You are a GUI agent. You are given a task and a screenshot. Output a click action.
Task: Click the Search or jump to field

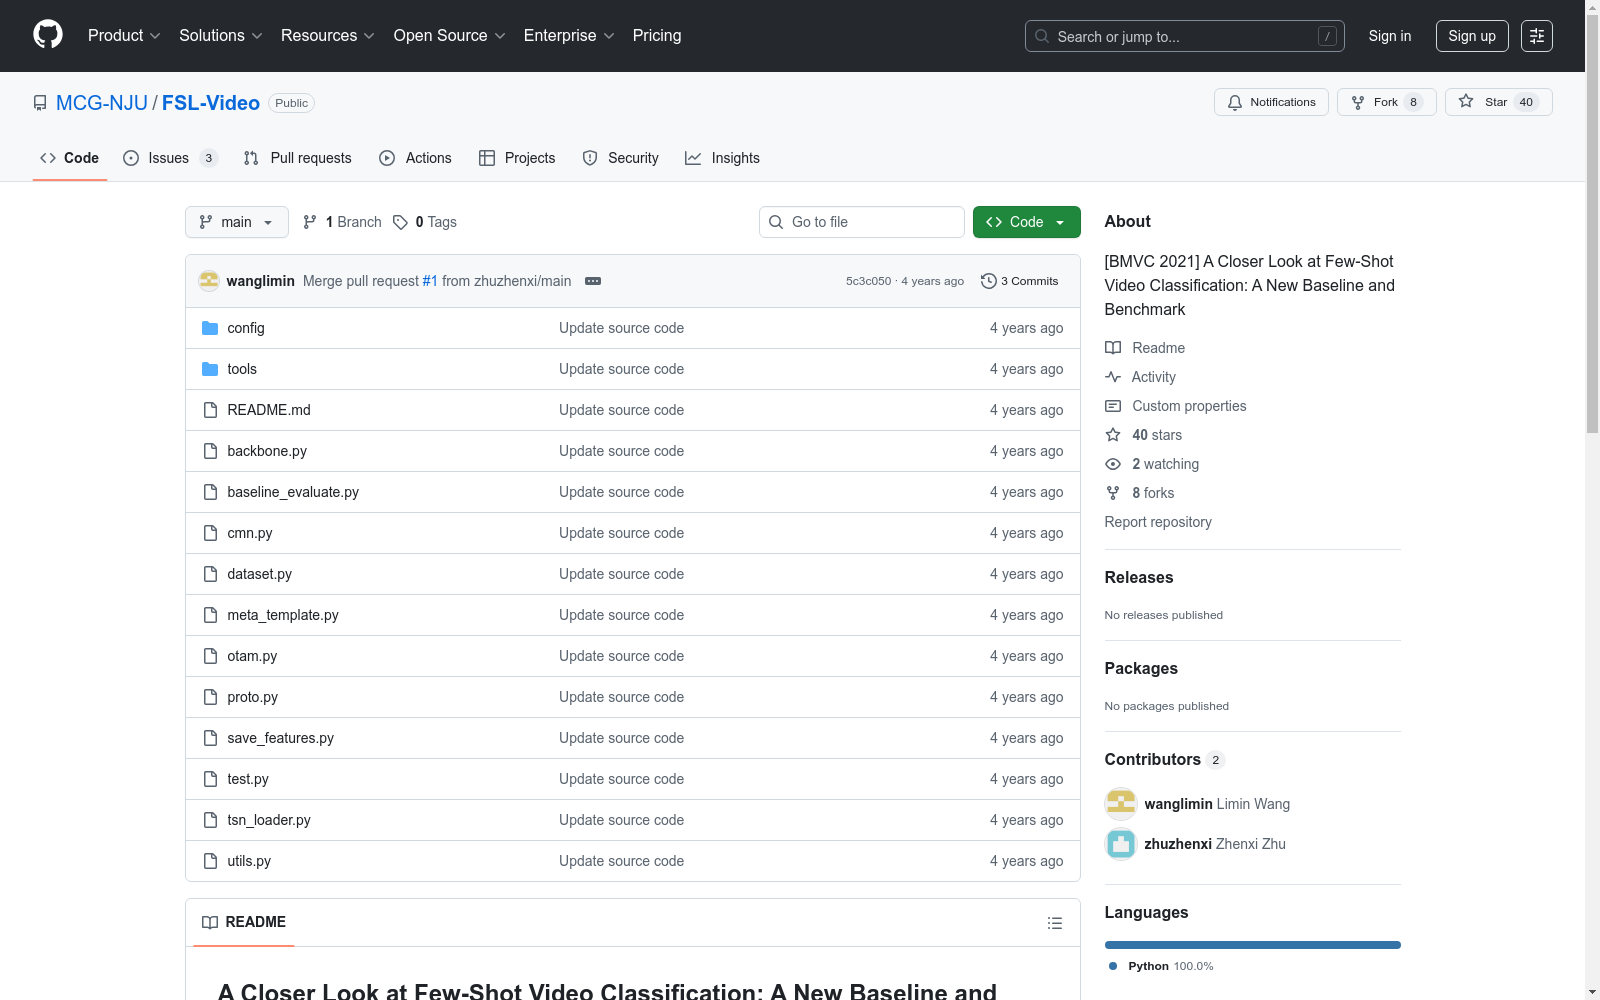1185,36
